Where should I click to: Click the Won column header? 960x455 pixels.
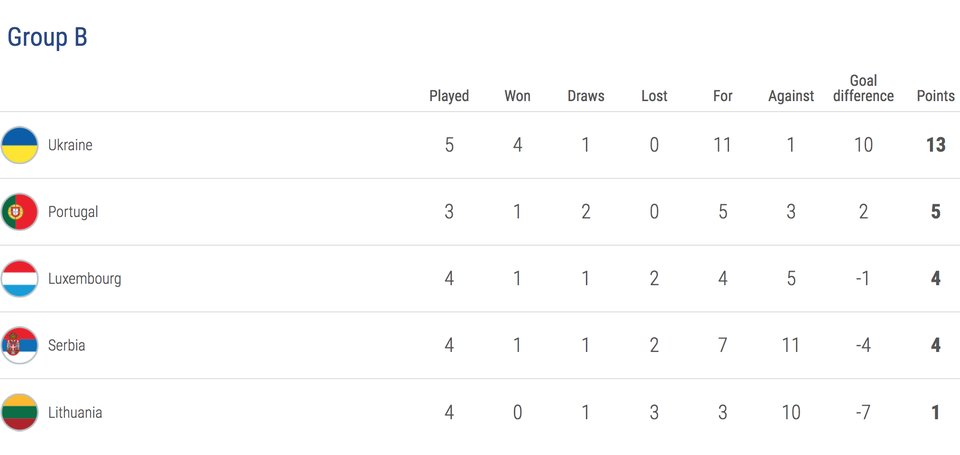pyautogui.click(x=517, y=96)
